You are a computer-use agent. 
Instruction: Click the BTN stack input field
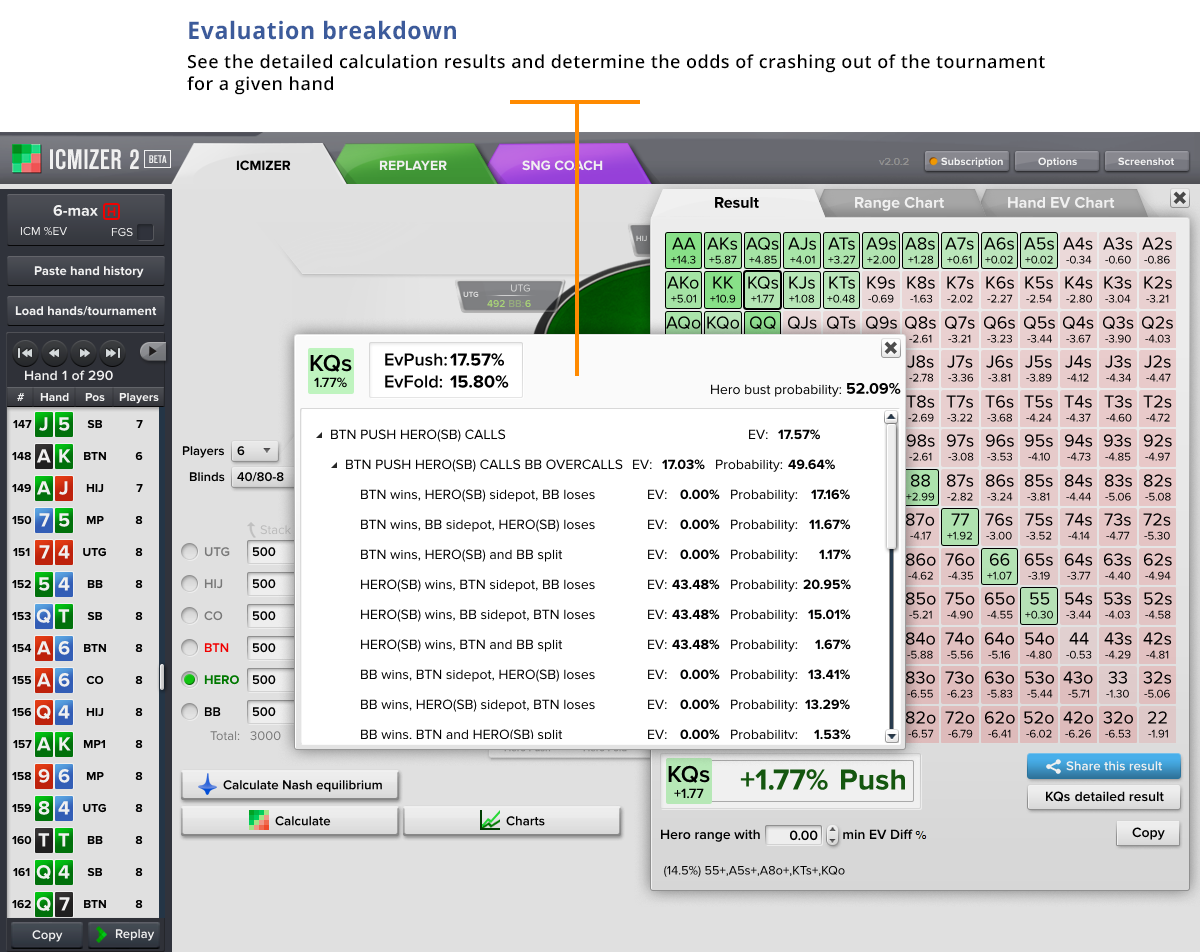point(270,648)
